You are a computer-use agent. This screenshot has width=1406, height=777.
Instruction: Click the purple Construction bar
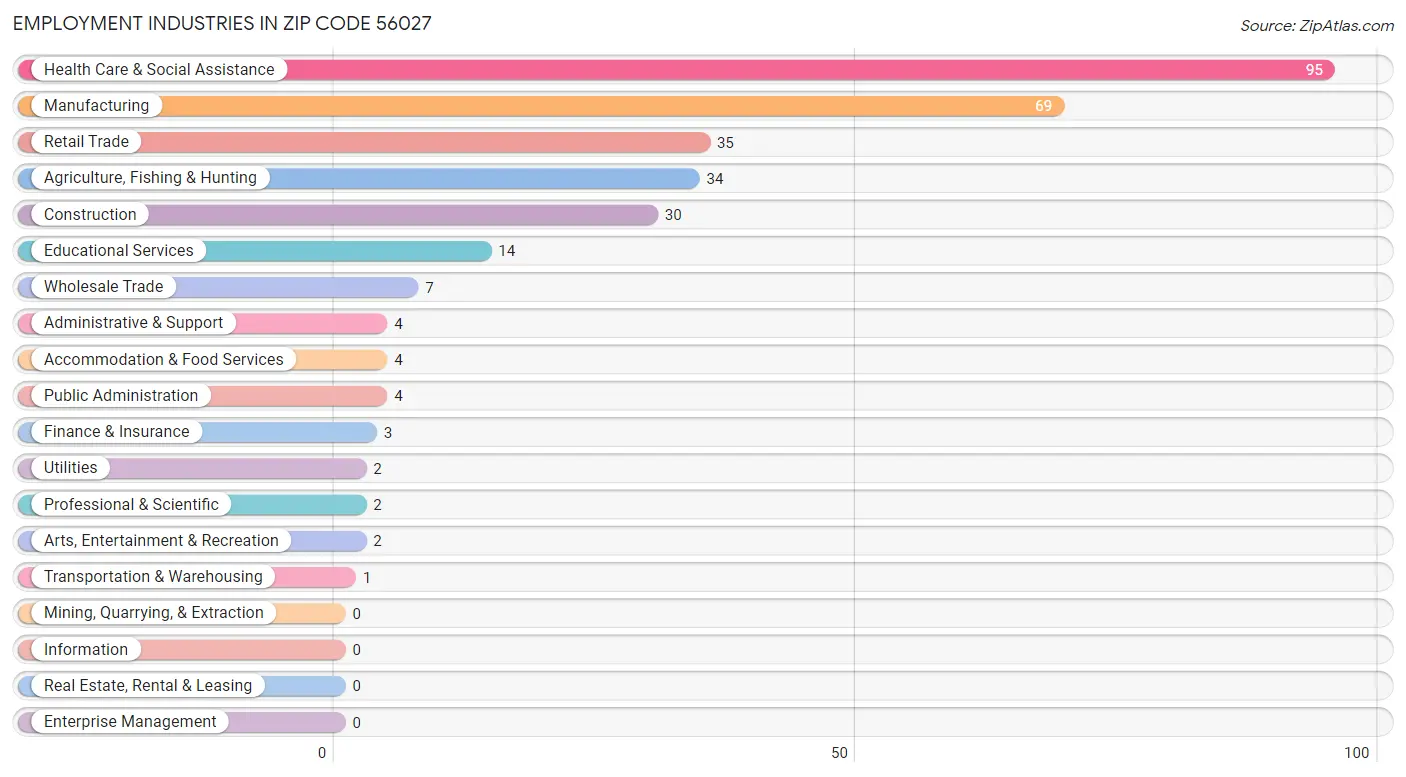tap(338, 215)
